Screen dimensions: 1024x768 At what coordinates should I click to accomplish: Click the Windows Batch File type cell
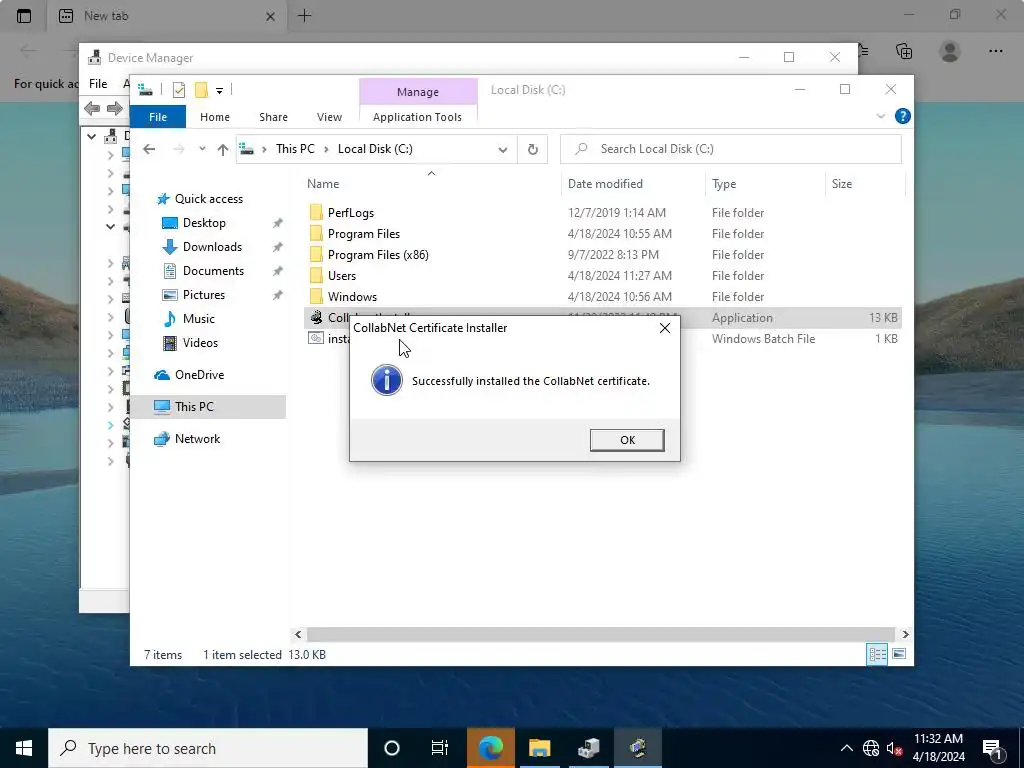coord(763,339)
